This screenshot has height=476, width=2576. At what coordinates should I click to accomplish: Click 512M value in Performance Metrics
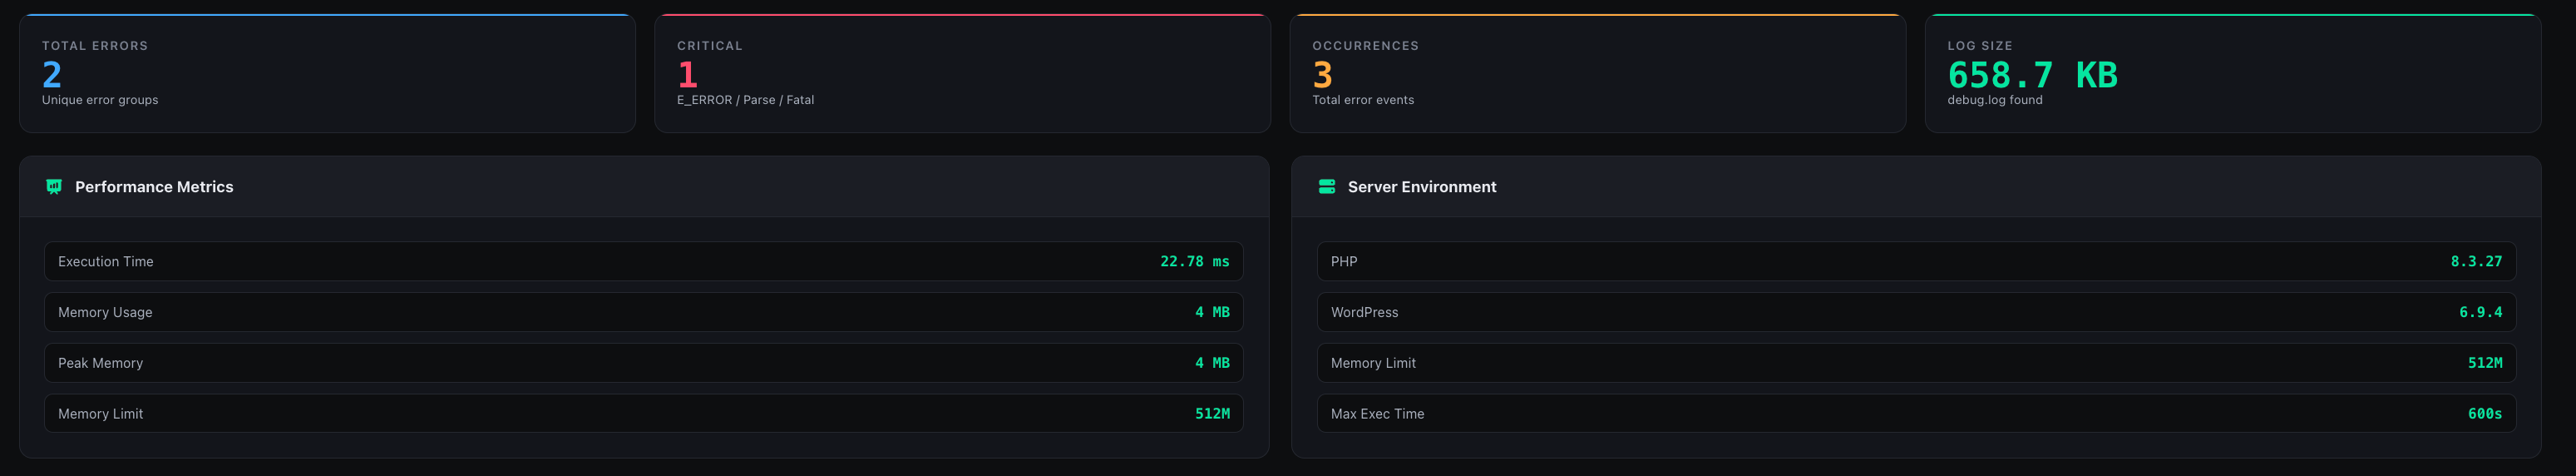click(1212, 414)
